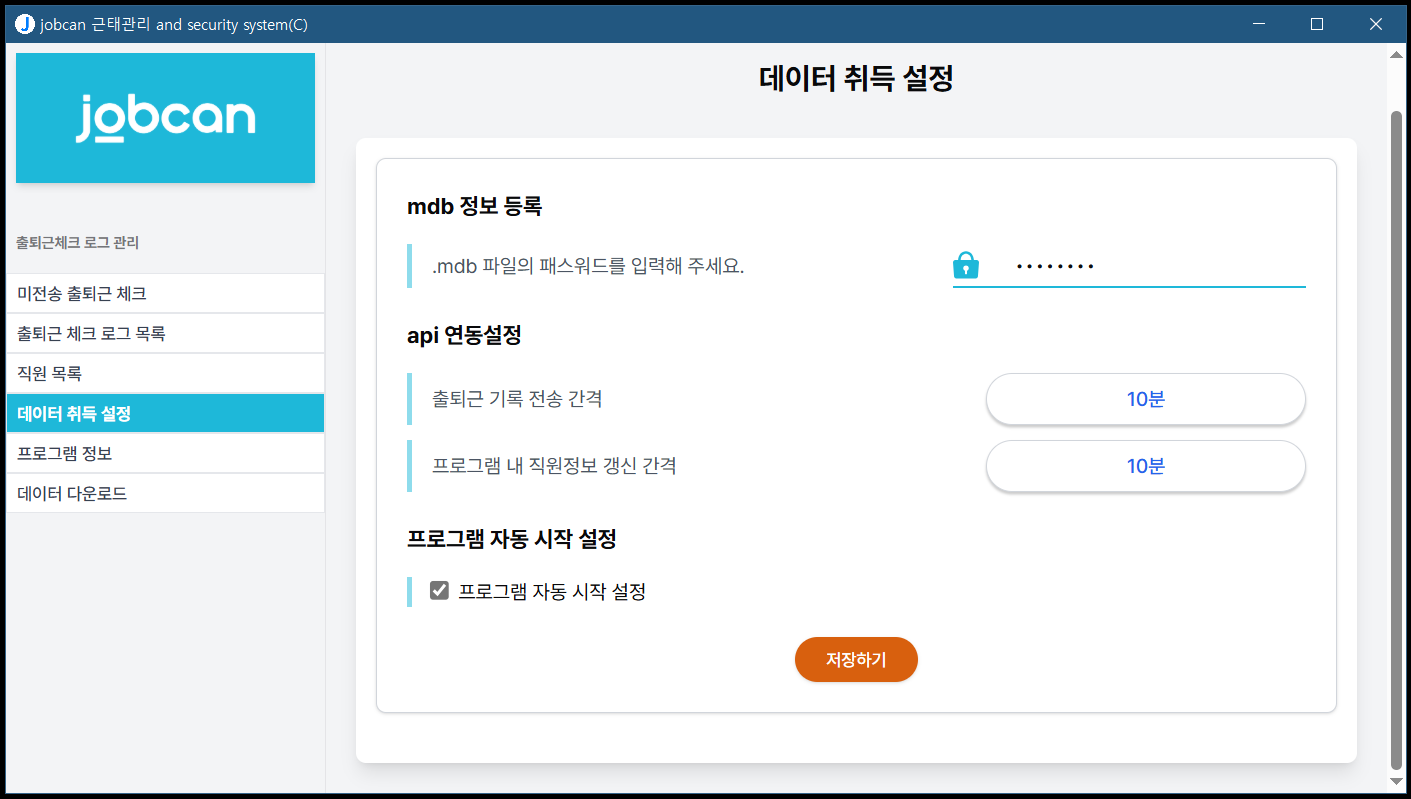This screenshot has width=1411, height=799.
Task: Click the scrollbar up arrow
Action: tap(1396, 55)
